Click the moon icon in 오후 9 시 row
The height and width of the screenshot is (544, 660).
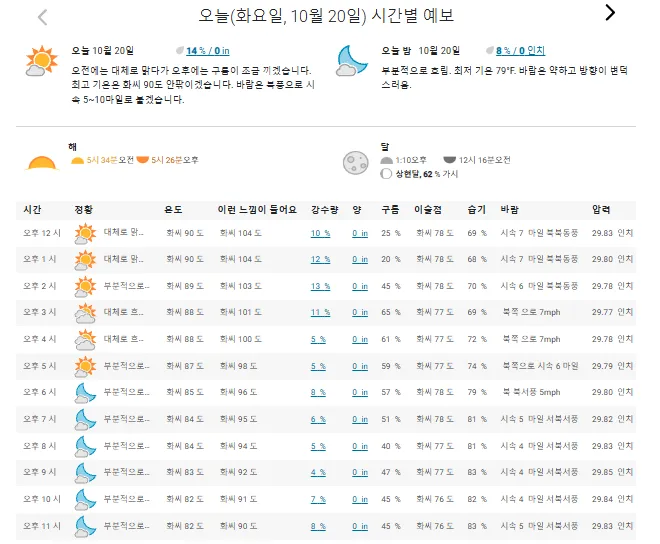pyautogui.click(x=85, y=473)
